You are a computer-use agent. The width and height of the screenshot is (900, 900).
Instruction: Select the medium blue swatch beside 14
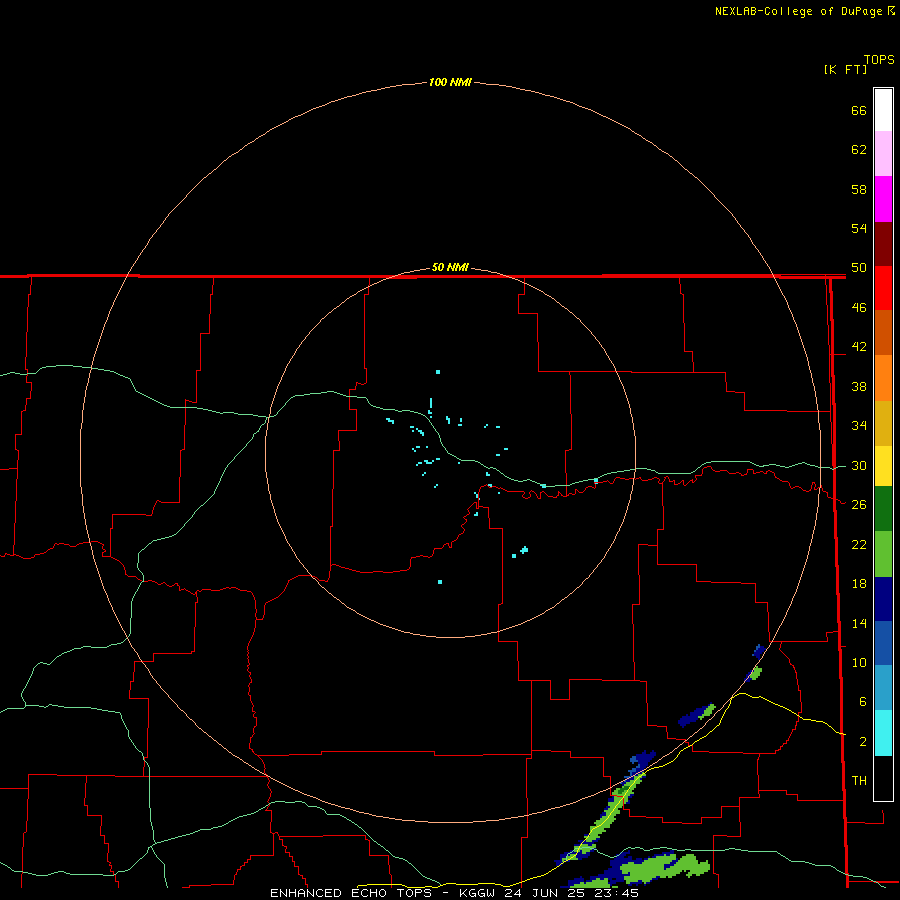883,643
